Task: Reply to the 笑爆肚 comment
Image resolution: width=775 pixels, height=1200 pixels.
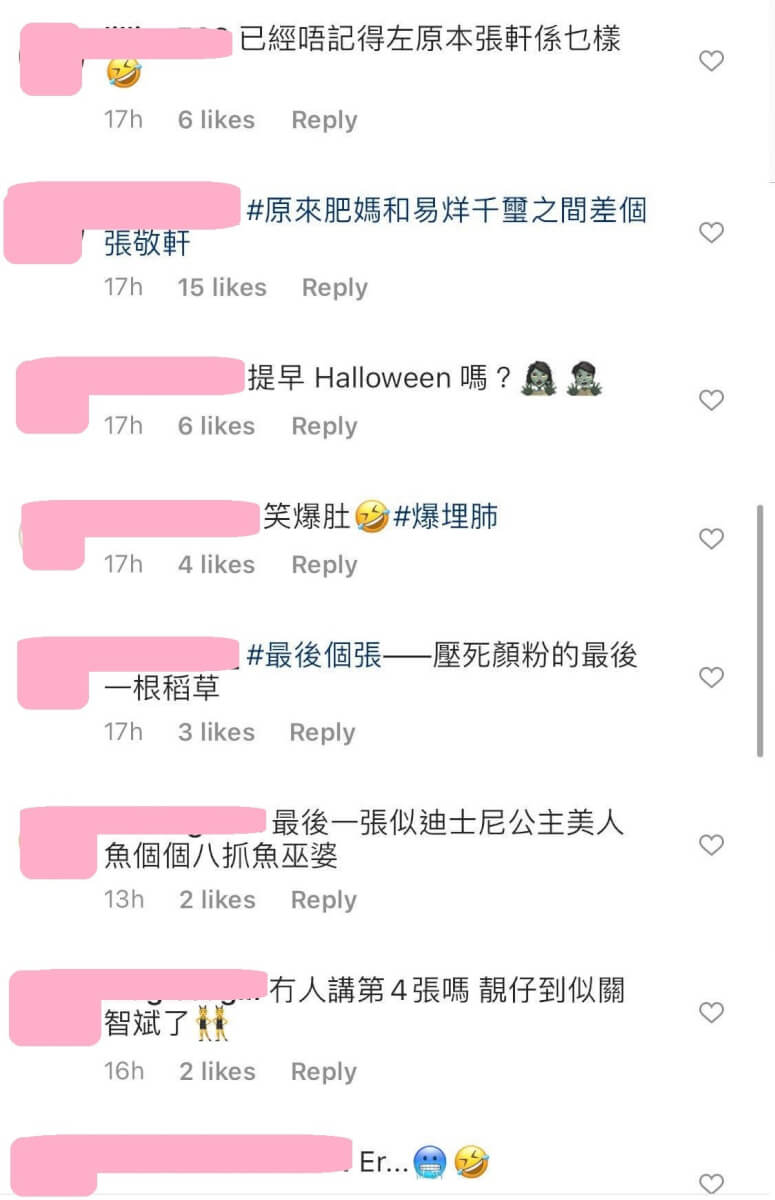Action: pyautogui.click(x=324, y=565)
